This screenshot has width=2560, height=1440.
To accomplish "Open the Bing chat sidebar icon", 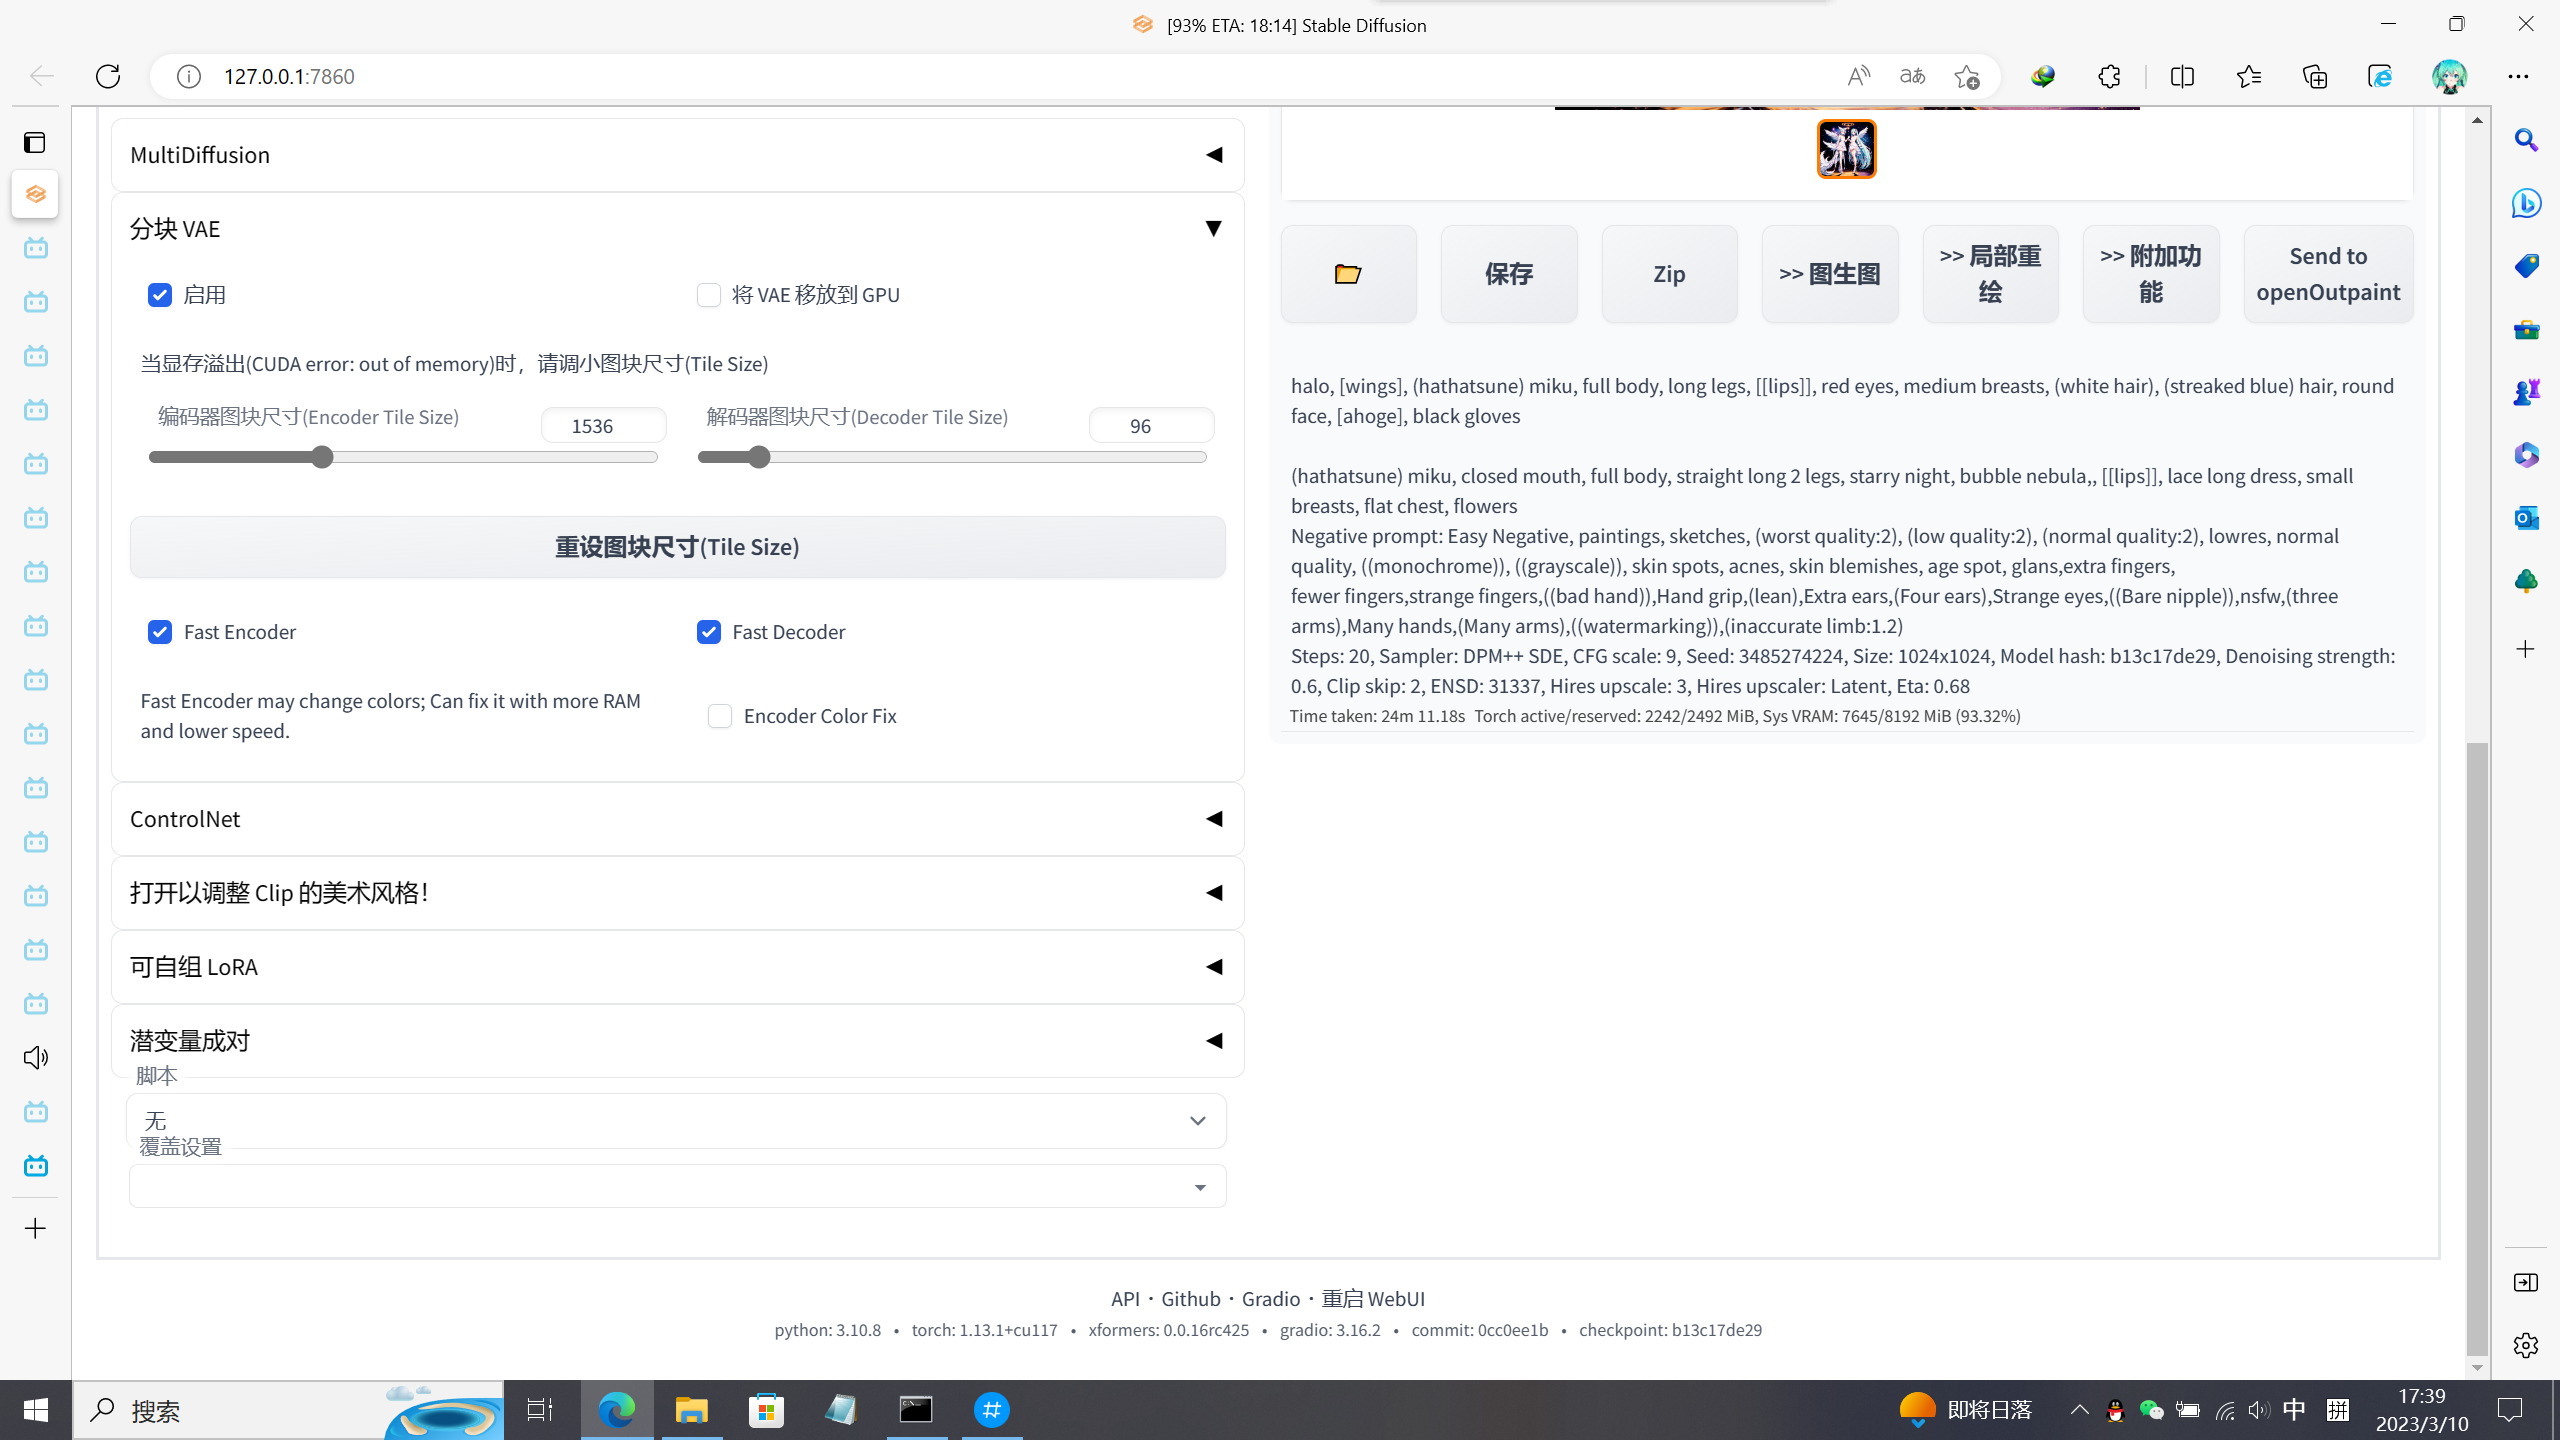I will [2526, 203].
